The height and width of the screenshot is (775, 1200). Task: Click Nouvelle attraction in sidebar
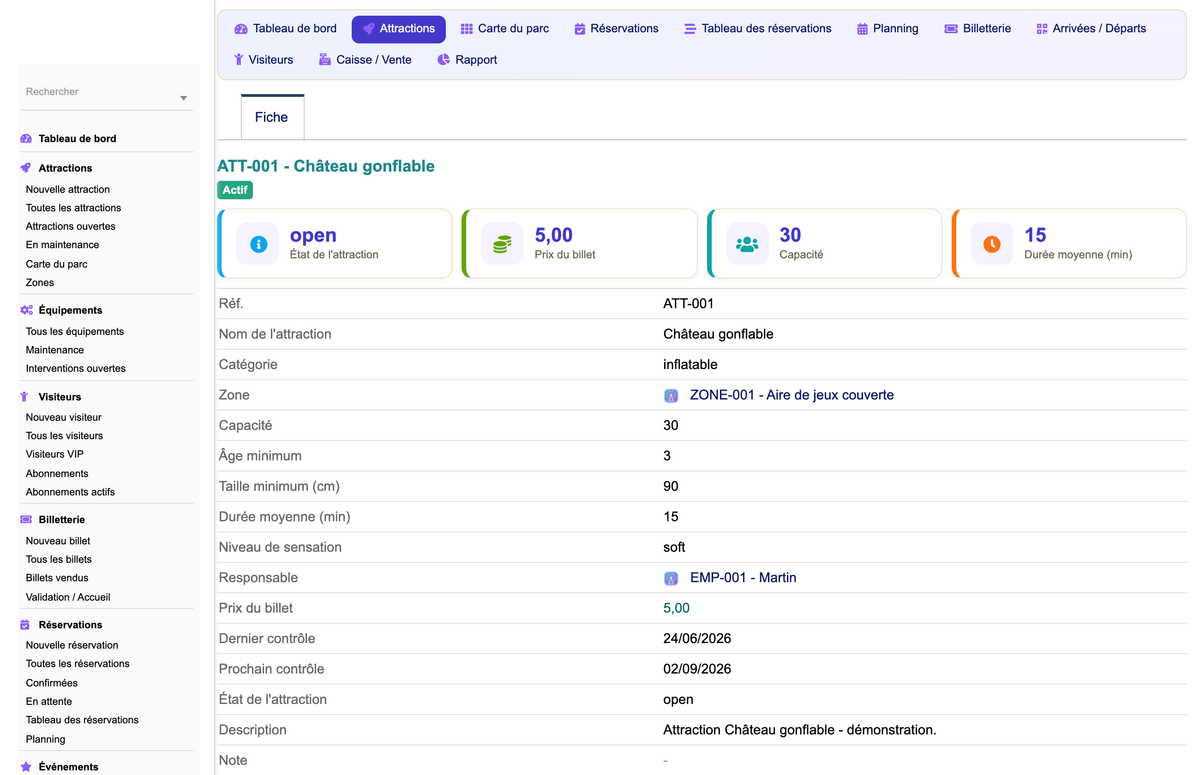68,189
